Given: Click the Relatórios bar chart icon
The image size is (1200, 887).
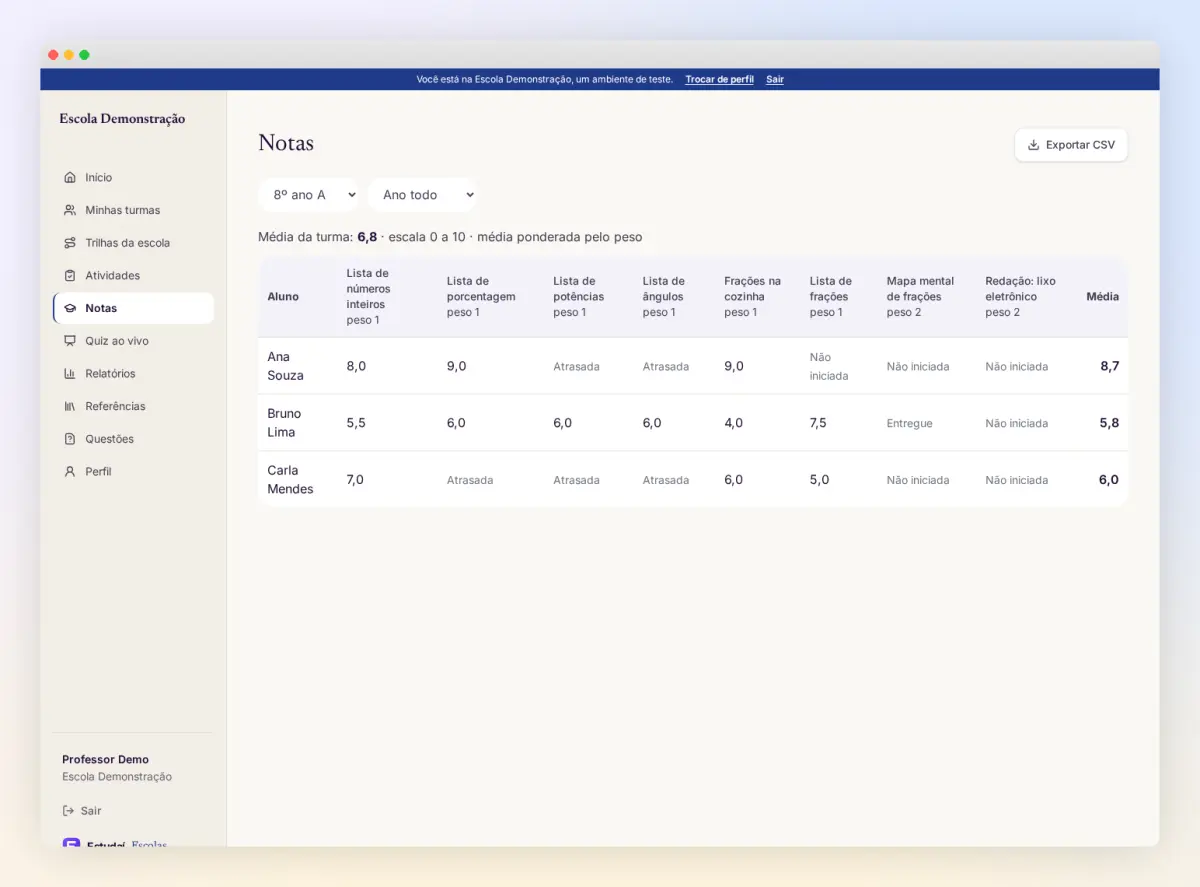Looking at the screenshot, I should click(70, 373).
